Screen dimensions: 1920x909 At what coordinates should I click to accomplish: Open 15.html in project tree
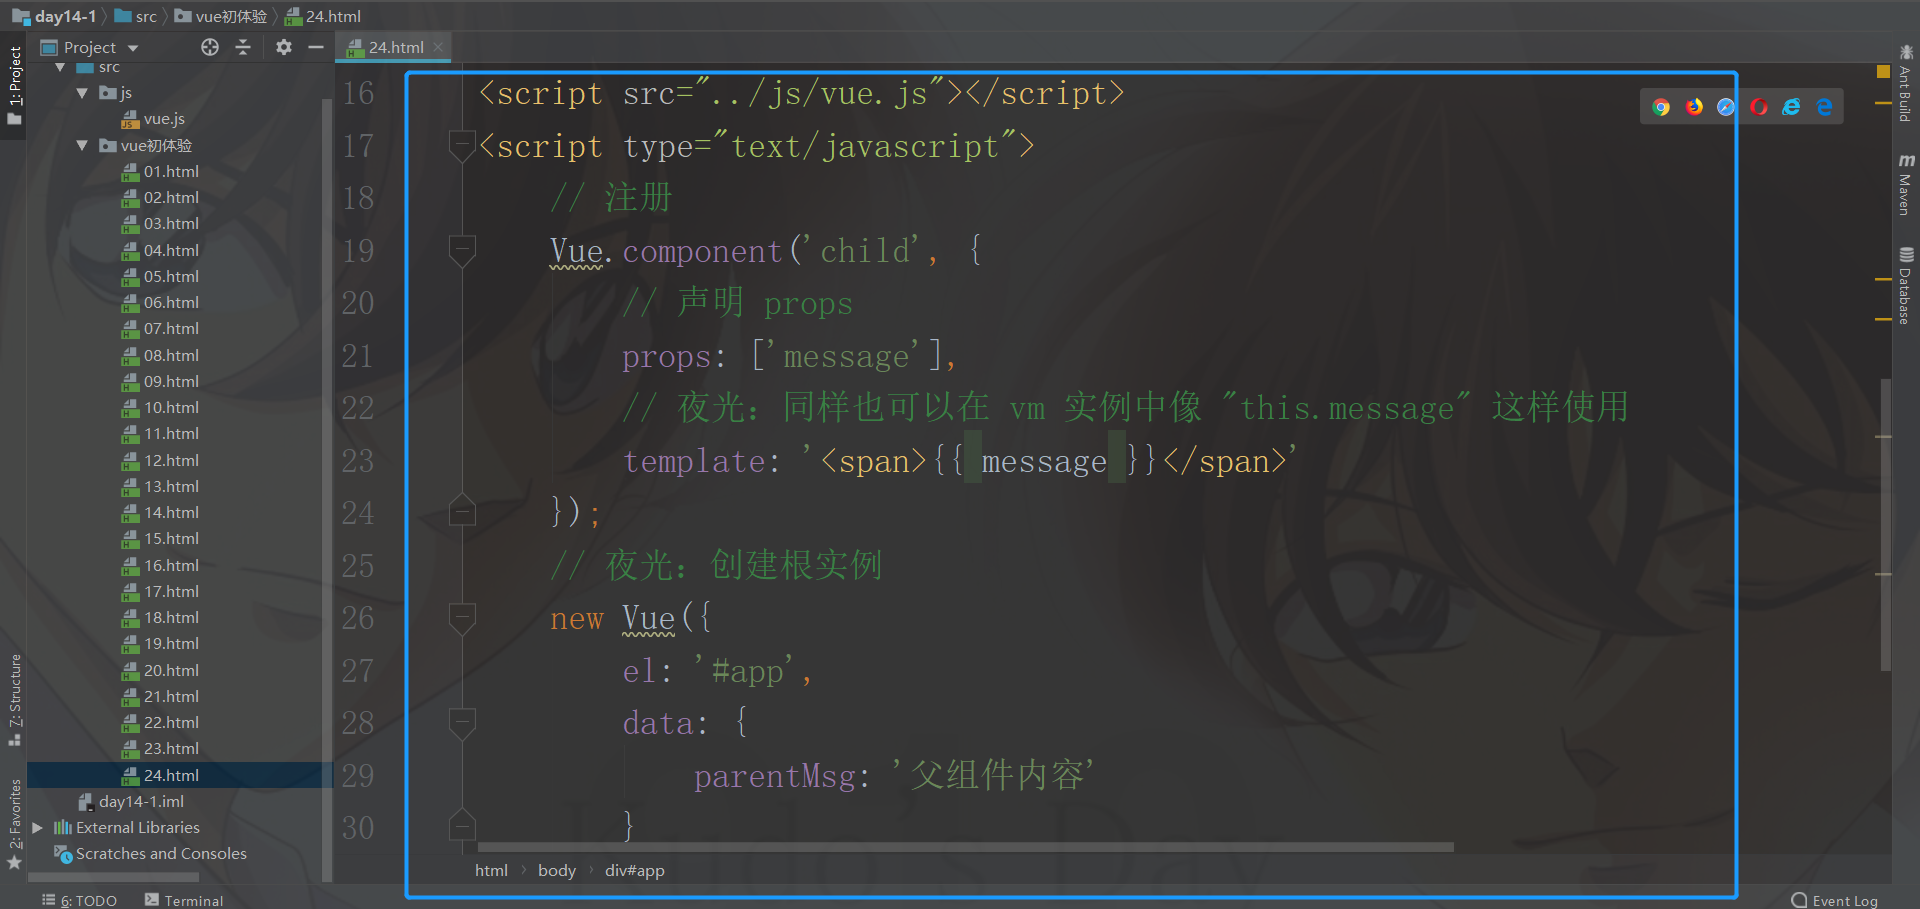(x=160, y=538)
